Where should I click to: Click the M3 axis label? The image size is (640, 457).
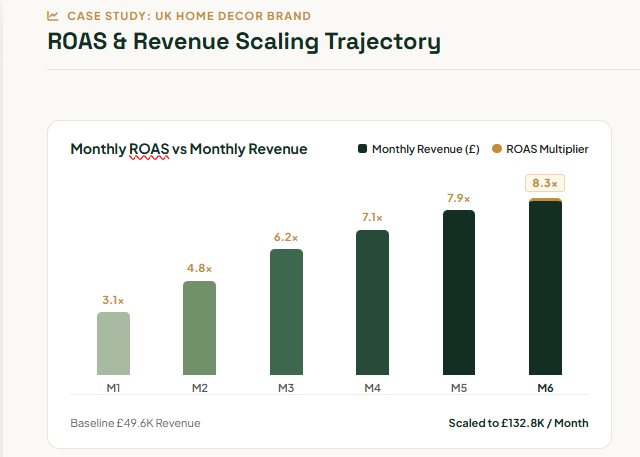pyautogui.click(x=286, y=388)
